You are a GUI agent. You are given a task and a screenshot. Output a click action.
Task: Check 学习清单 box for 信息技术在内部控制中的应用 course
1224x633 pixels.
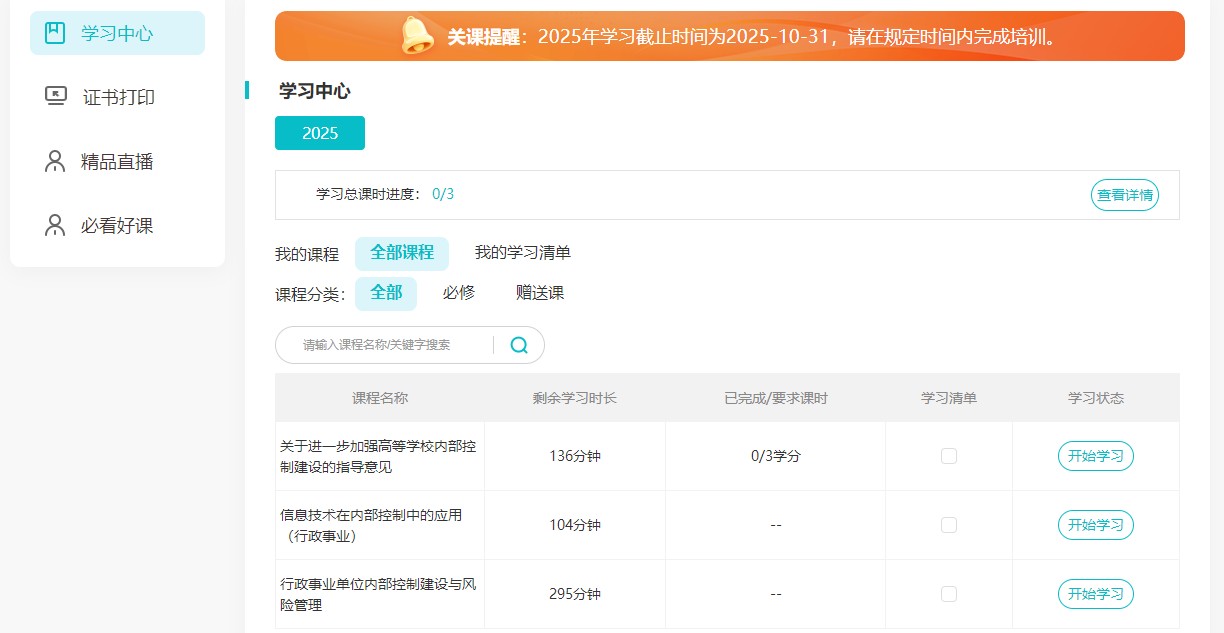949,525
